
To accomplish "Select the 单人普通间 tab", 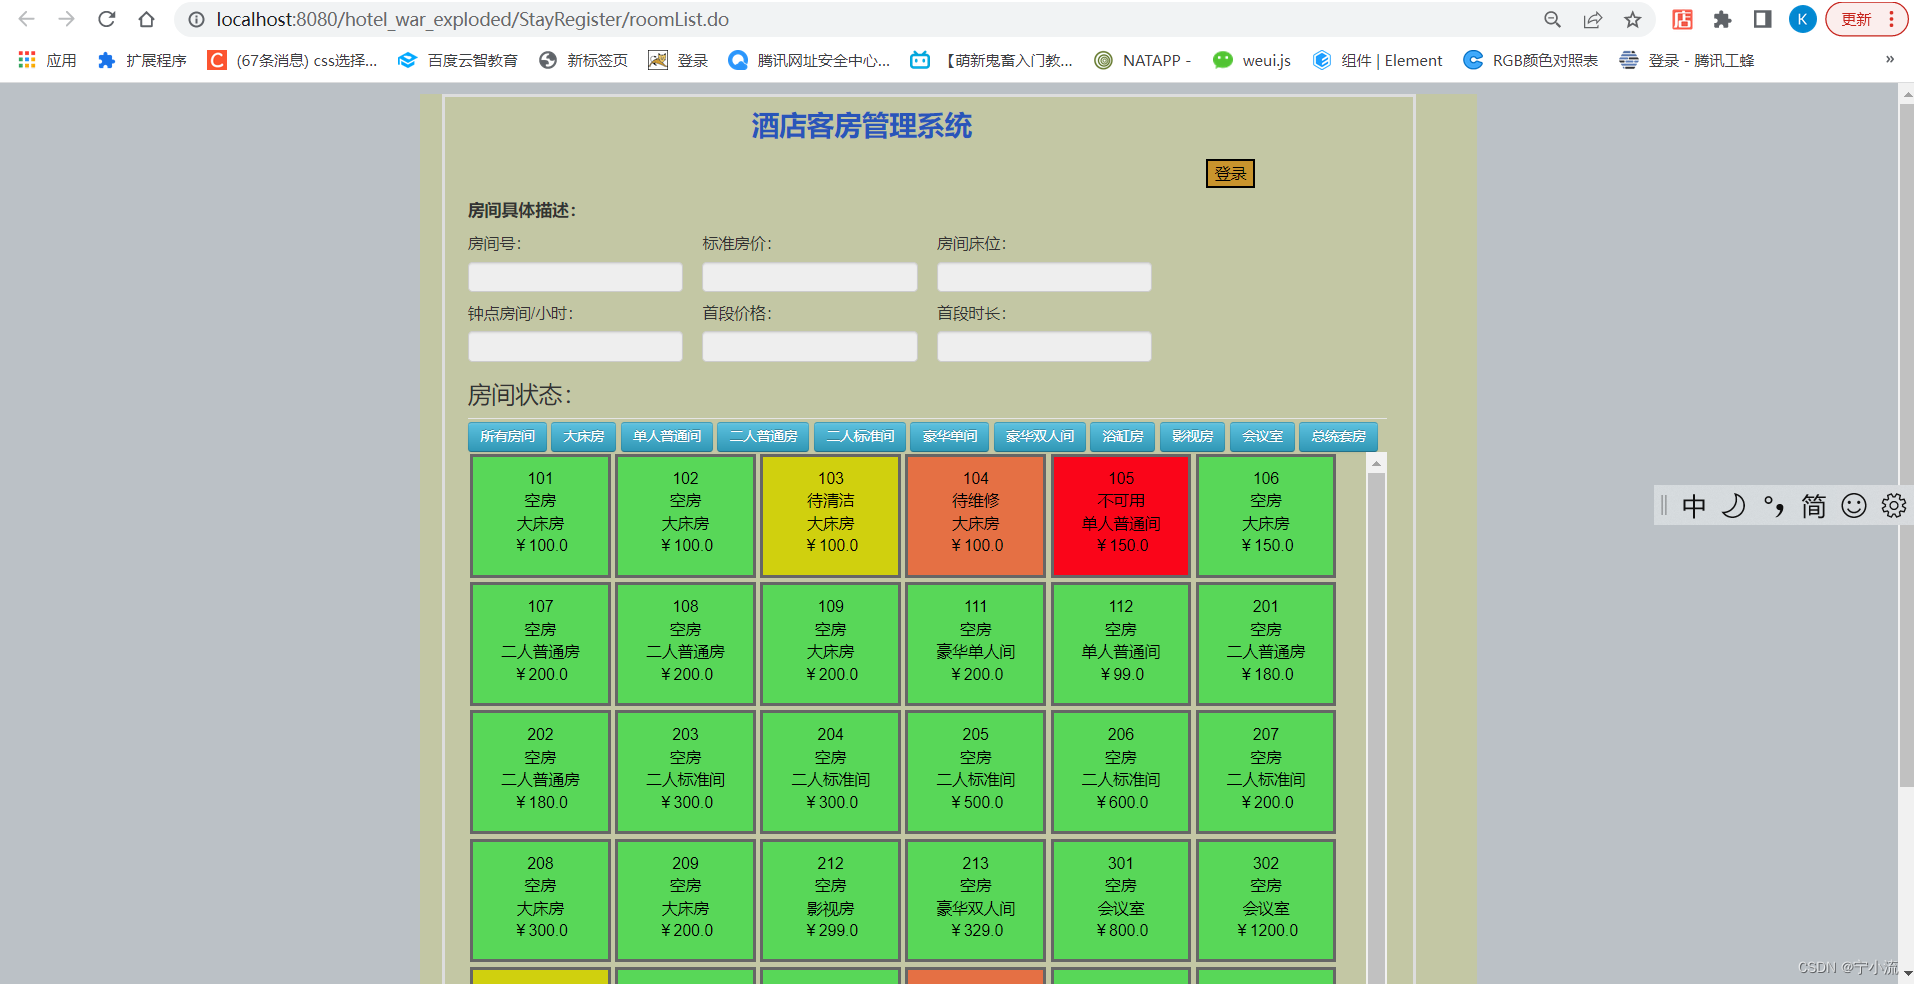I will coord(667,437).
